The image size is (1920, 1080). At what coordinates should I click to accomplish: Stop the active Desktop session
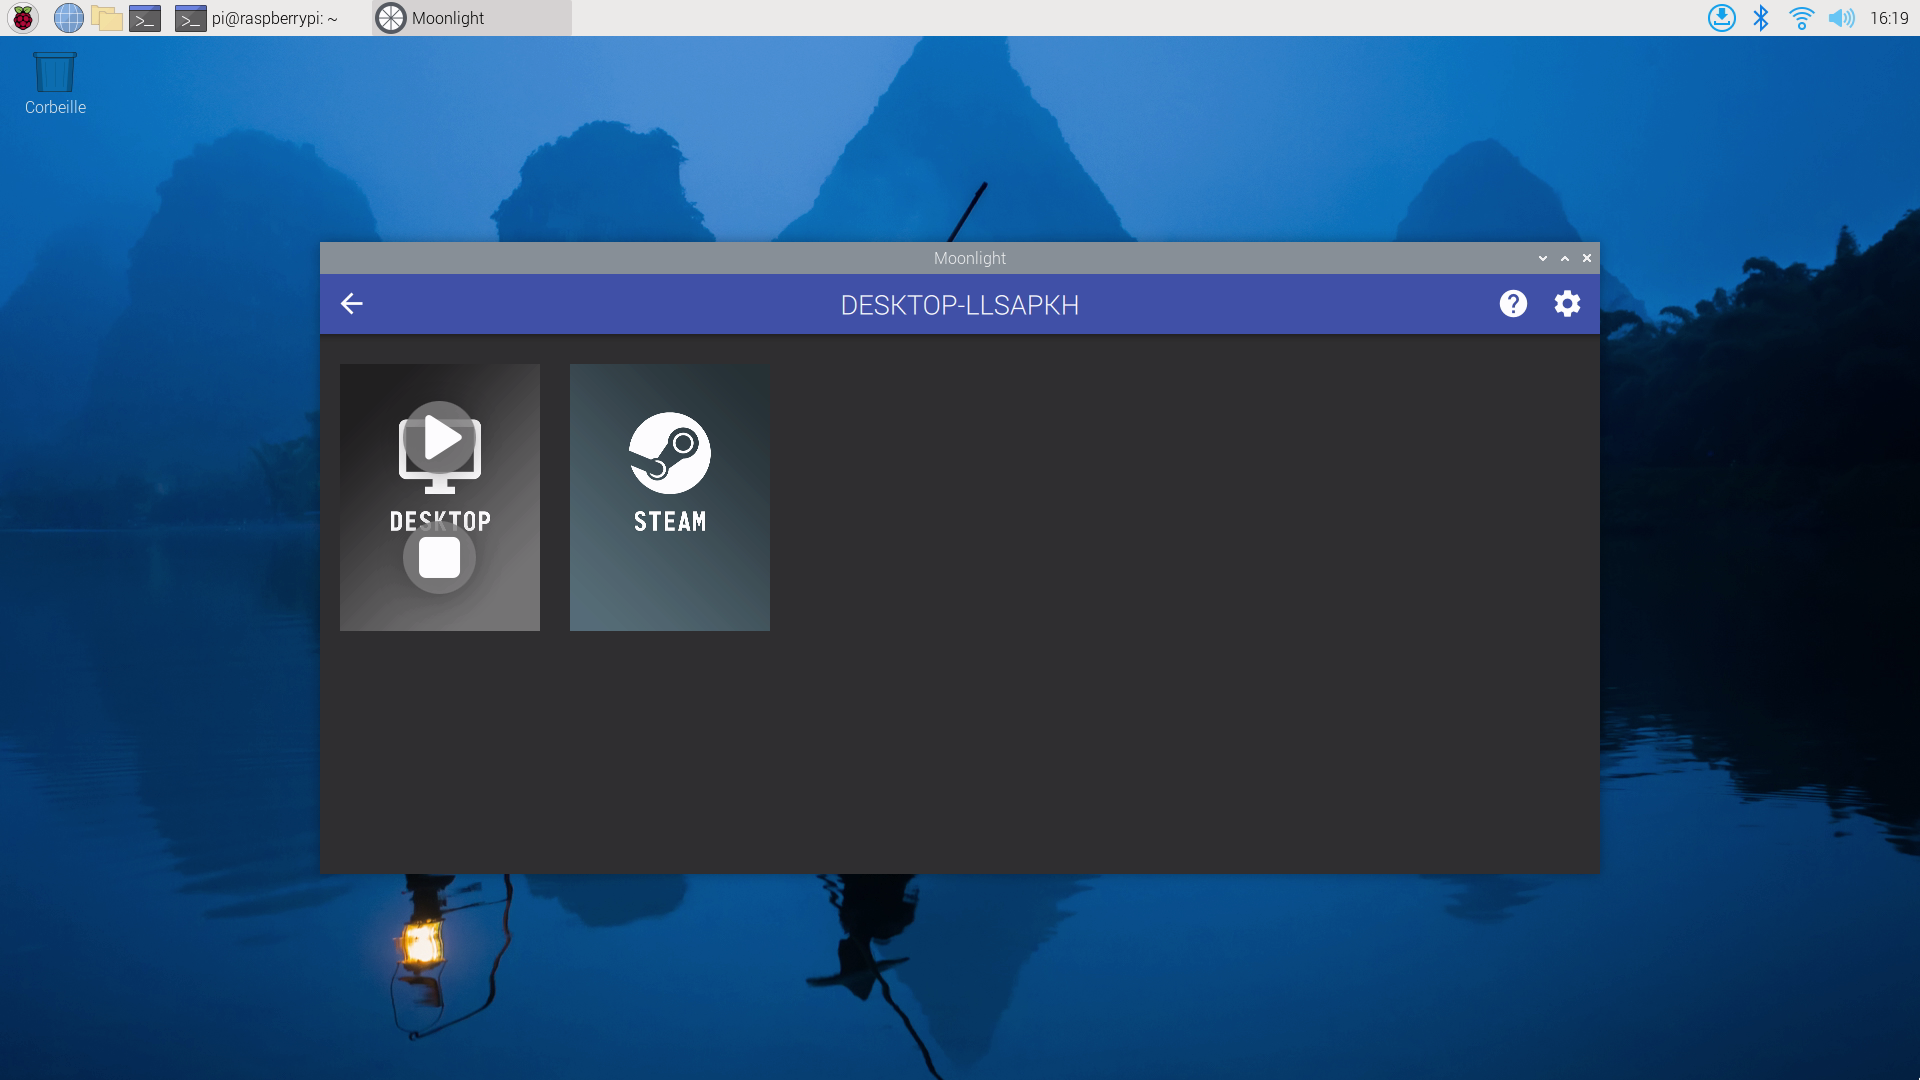pyautogui.click(x=439, y=557)
